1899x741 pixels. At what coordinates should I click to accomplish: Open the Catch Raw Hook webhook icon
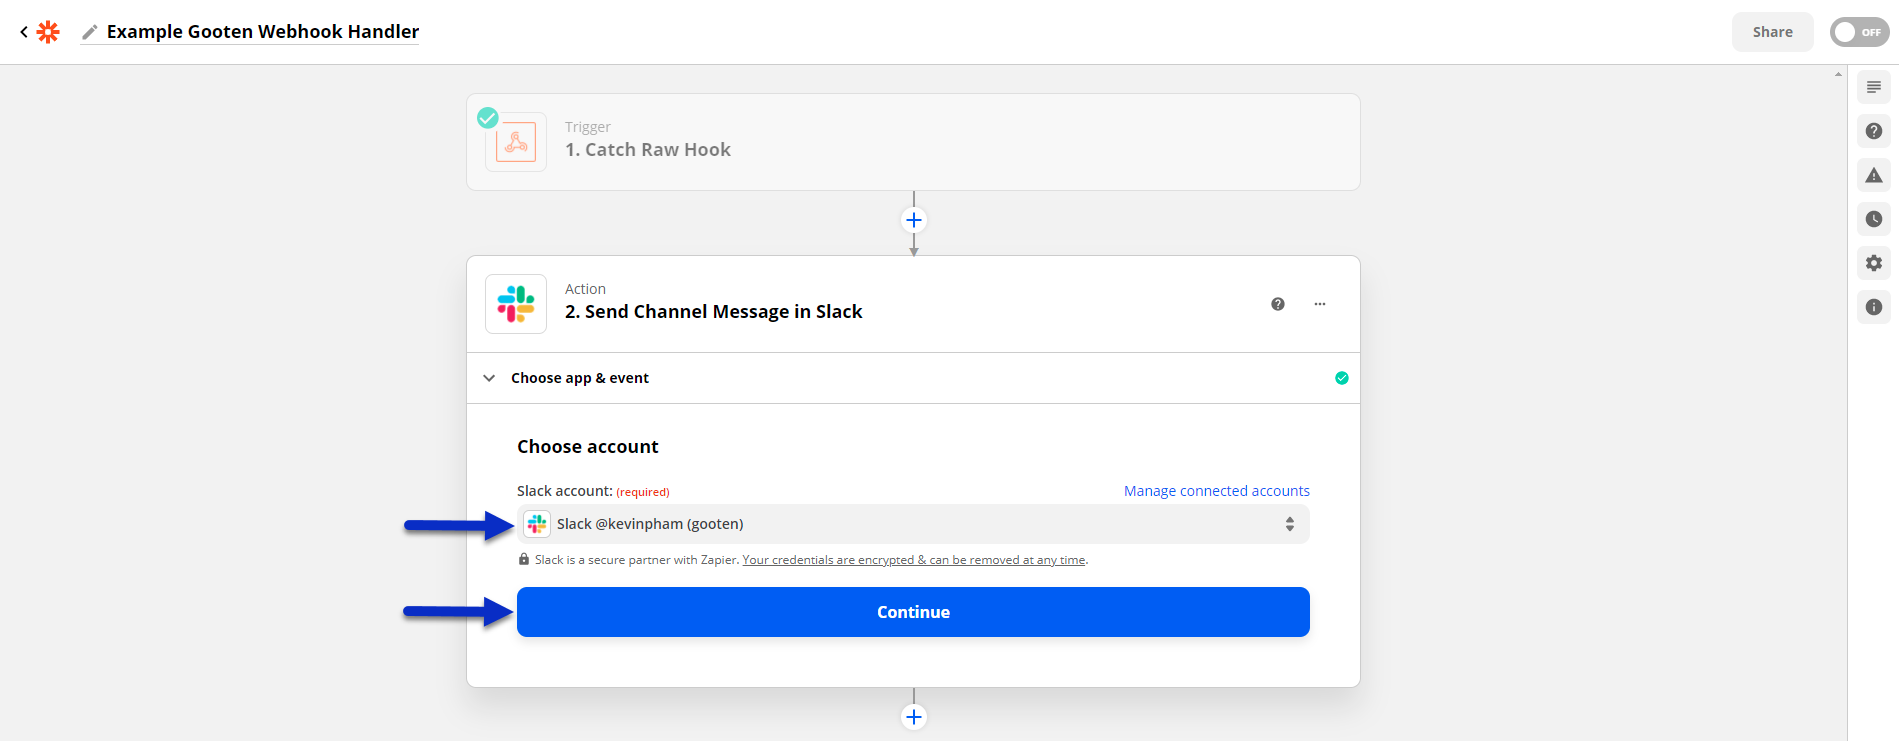[516, 143]
